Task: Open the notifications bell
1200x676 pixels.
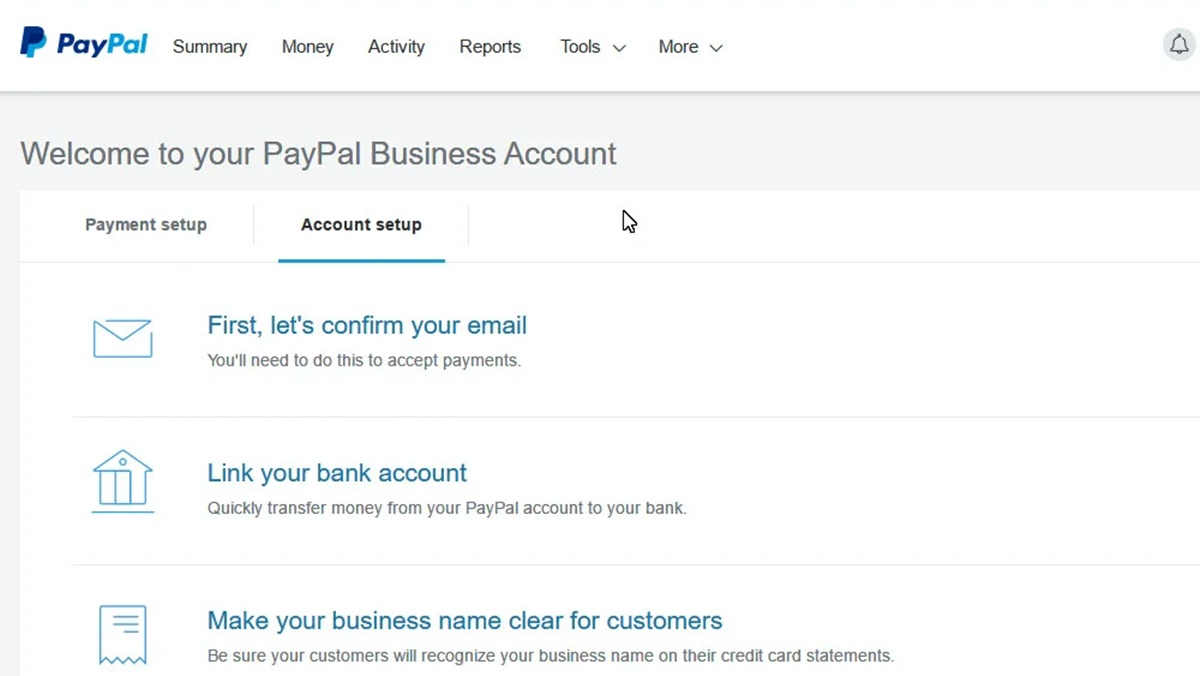Action: pos(1180,45)
